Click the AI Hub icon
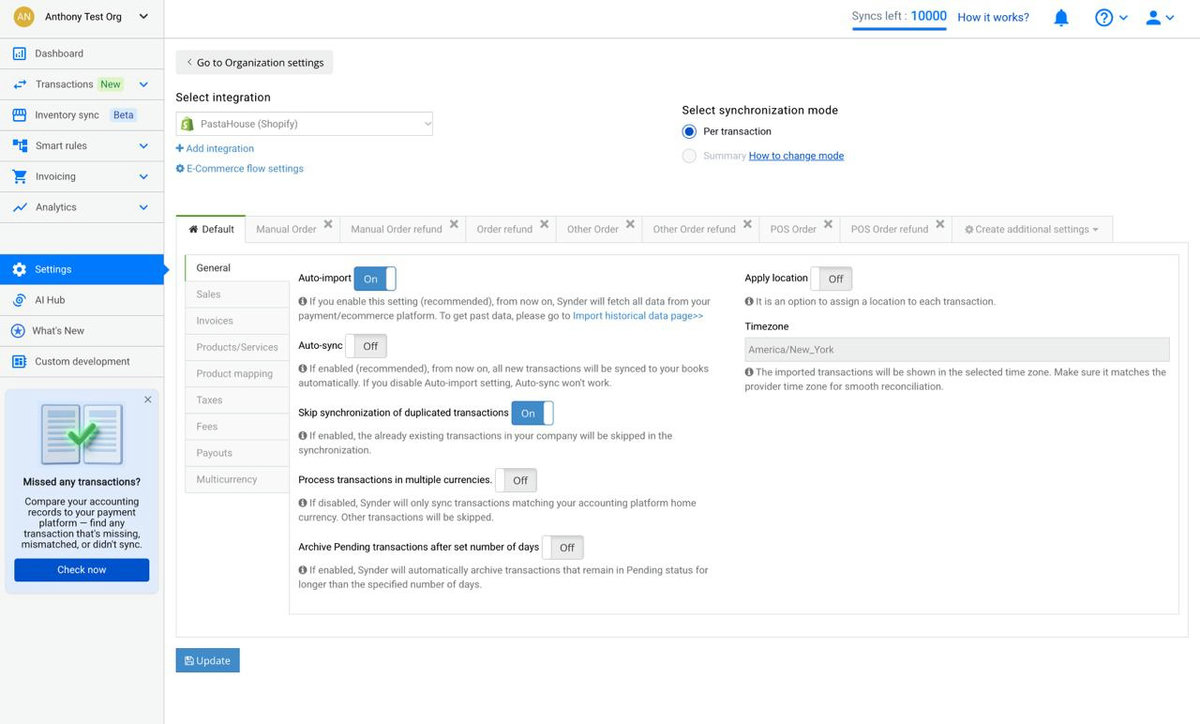 19,300
